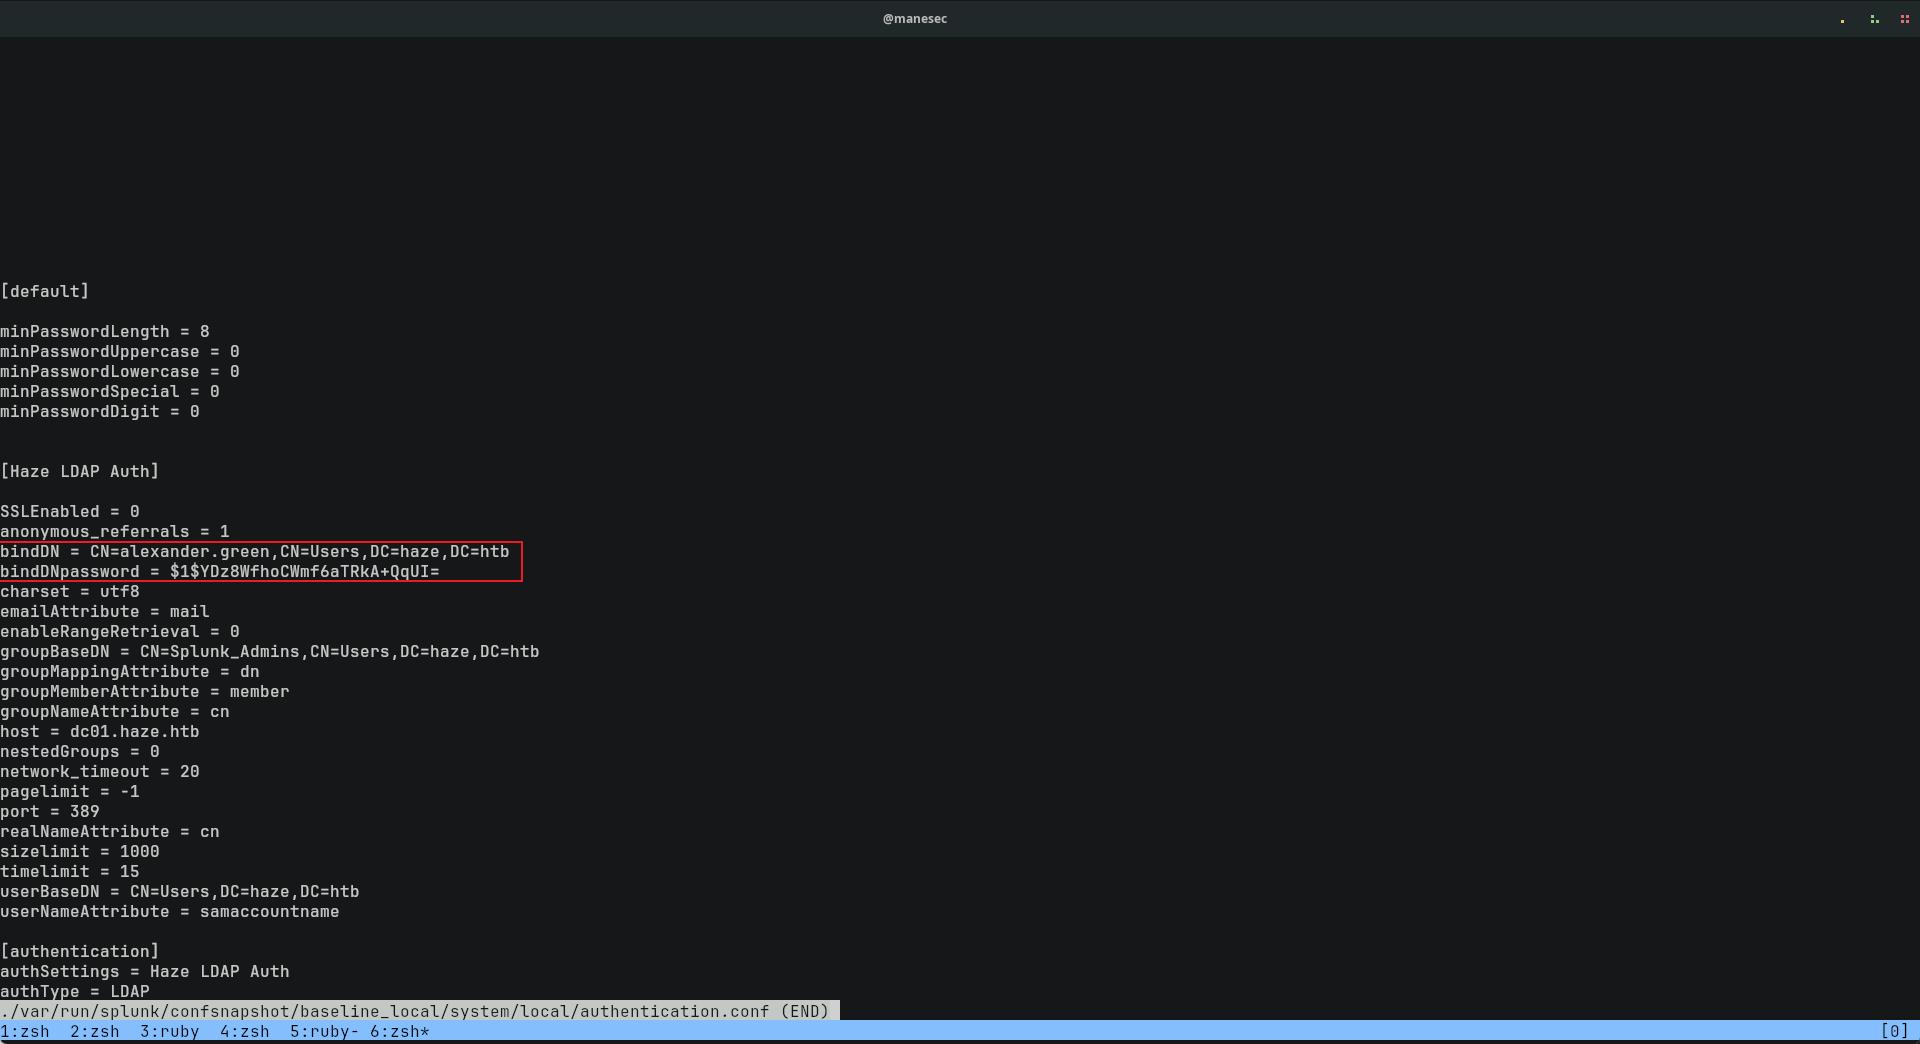Screen dimensions: 1920x1044
Task: Click the [authentication] section header
Action: pos(80,952)
